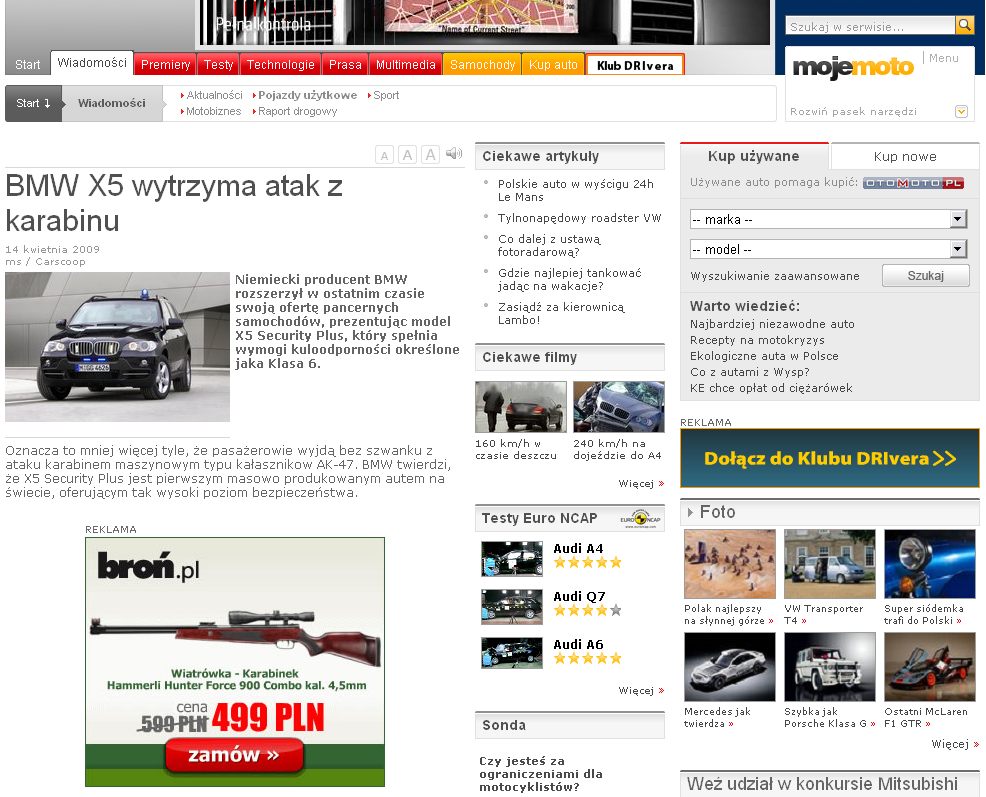Go to the Technologie tab

280,64
